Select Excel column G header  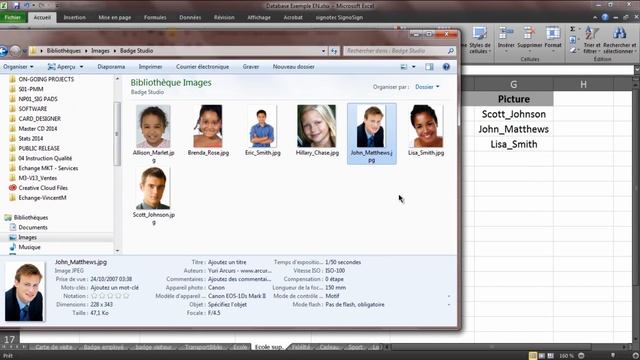[513, 84]
